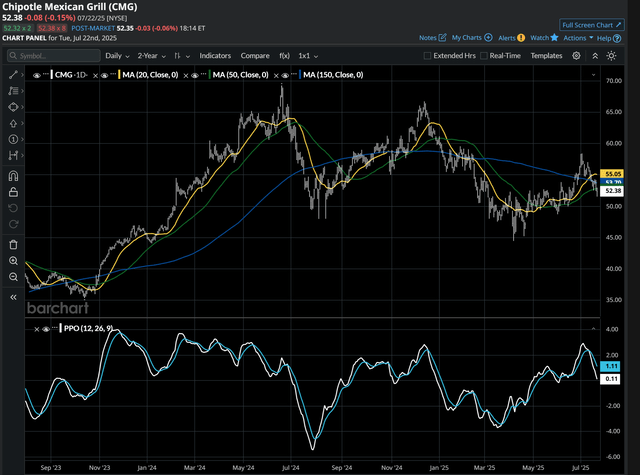Hide the MA (20, Close, 0) line
The width and height of the screenshot is (640, 475).
[104, 75]
